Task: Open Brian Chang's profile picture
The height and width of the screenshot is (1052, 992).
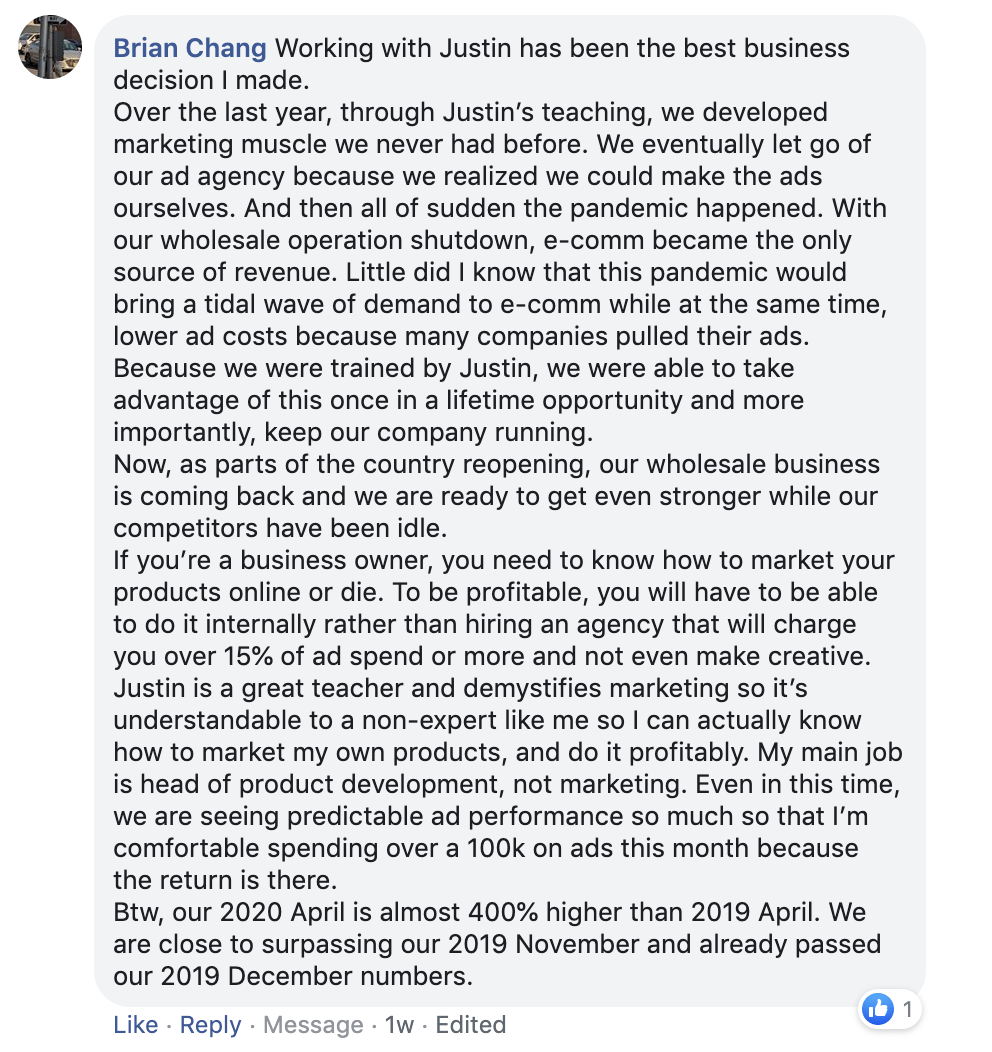Action: (x=50, y=47)
